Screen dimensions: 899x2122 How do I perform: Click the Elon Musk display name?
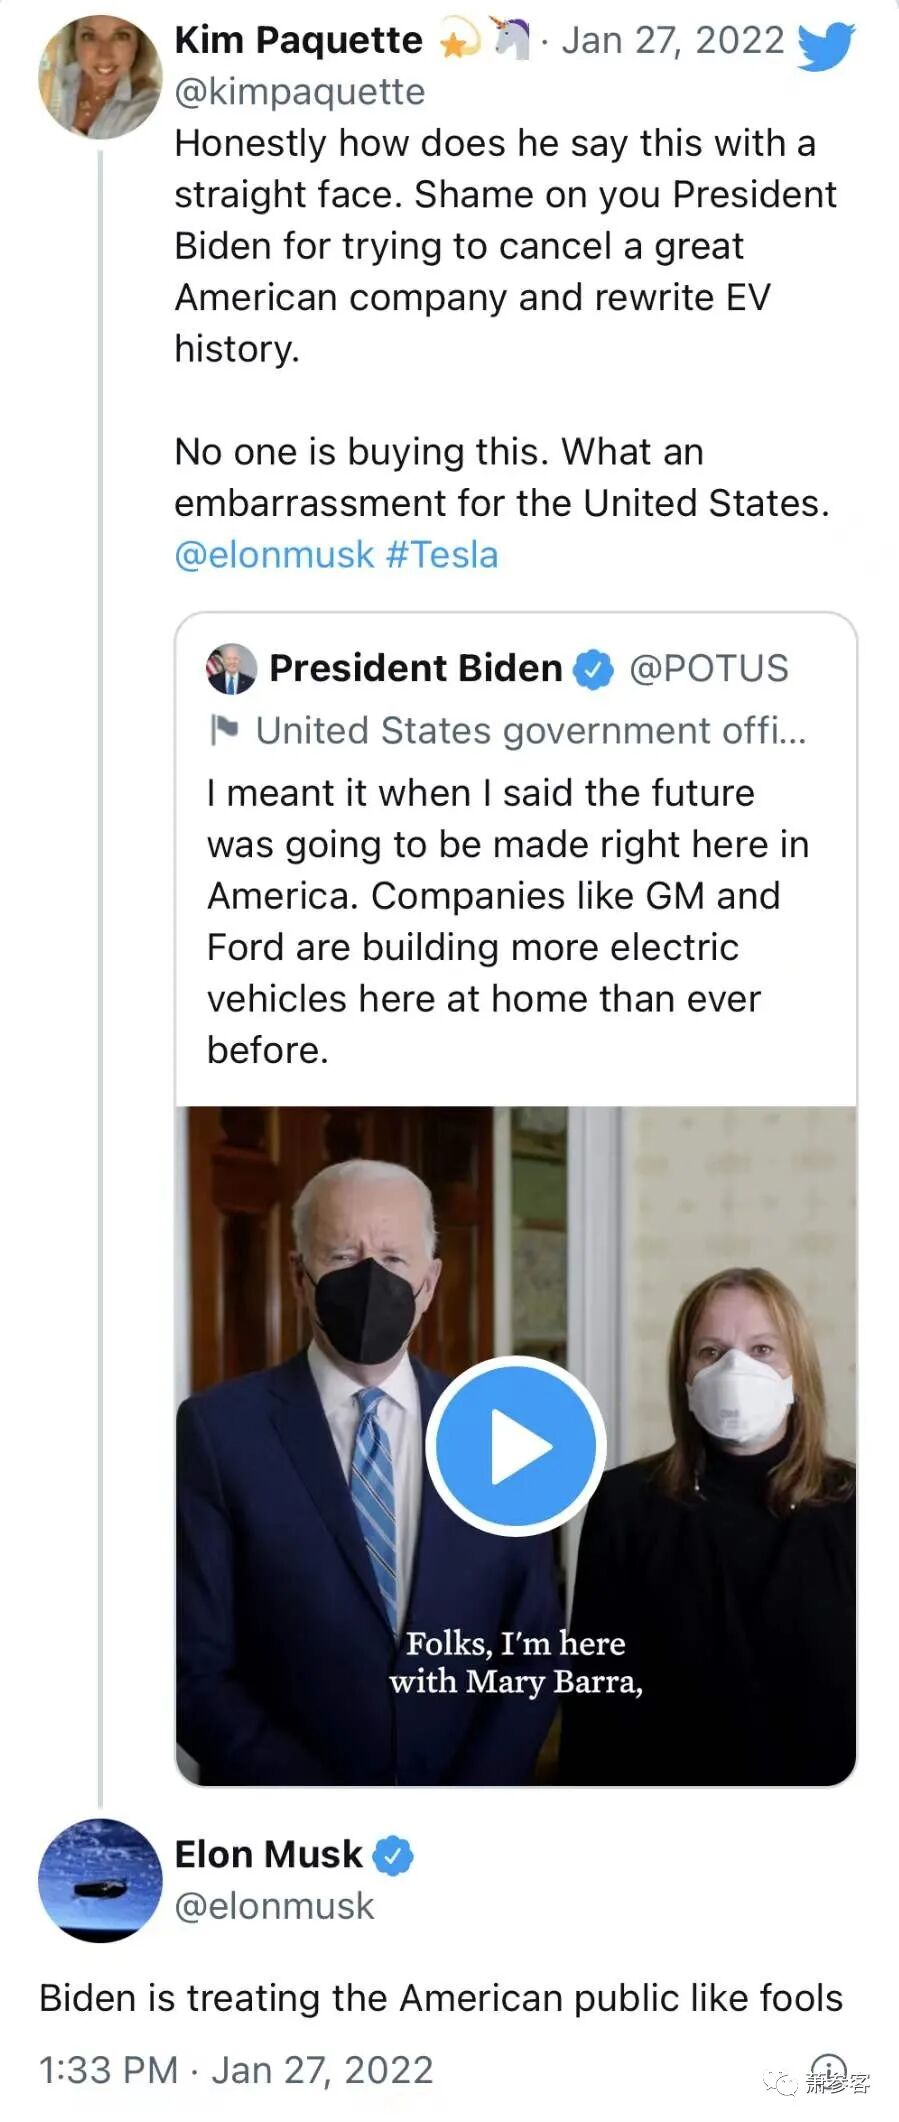coord(268,1854)
